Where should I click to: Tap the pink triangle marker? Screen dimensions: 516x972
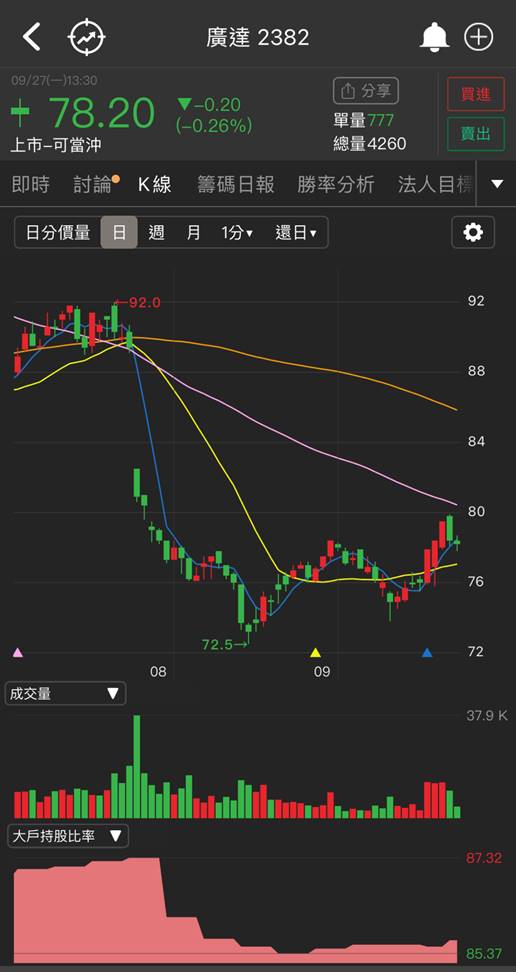(18, 652)
